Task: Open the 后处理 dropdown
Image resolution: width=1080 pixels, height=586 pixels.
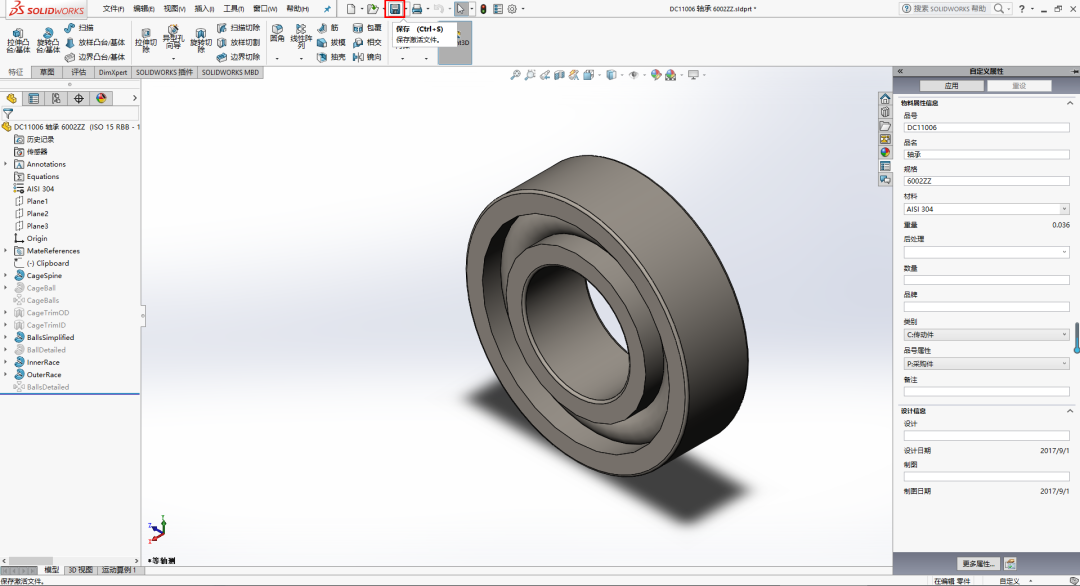Action: (1064, 253)
